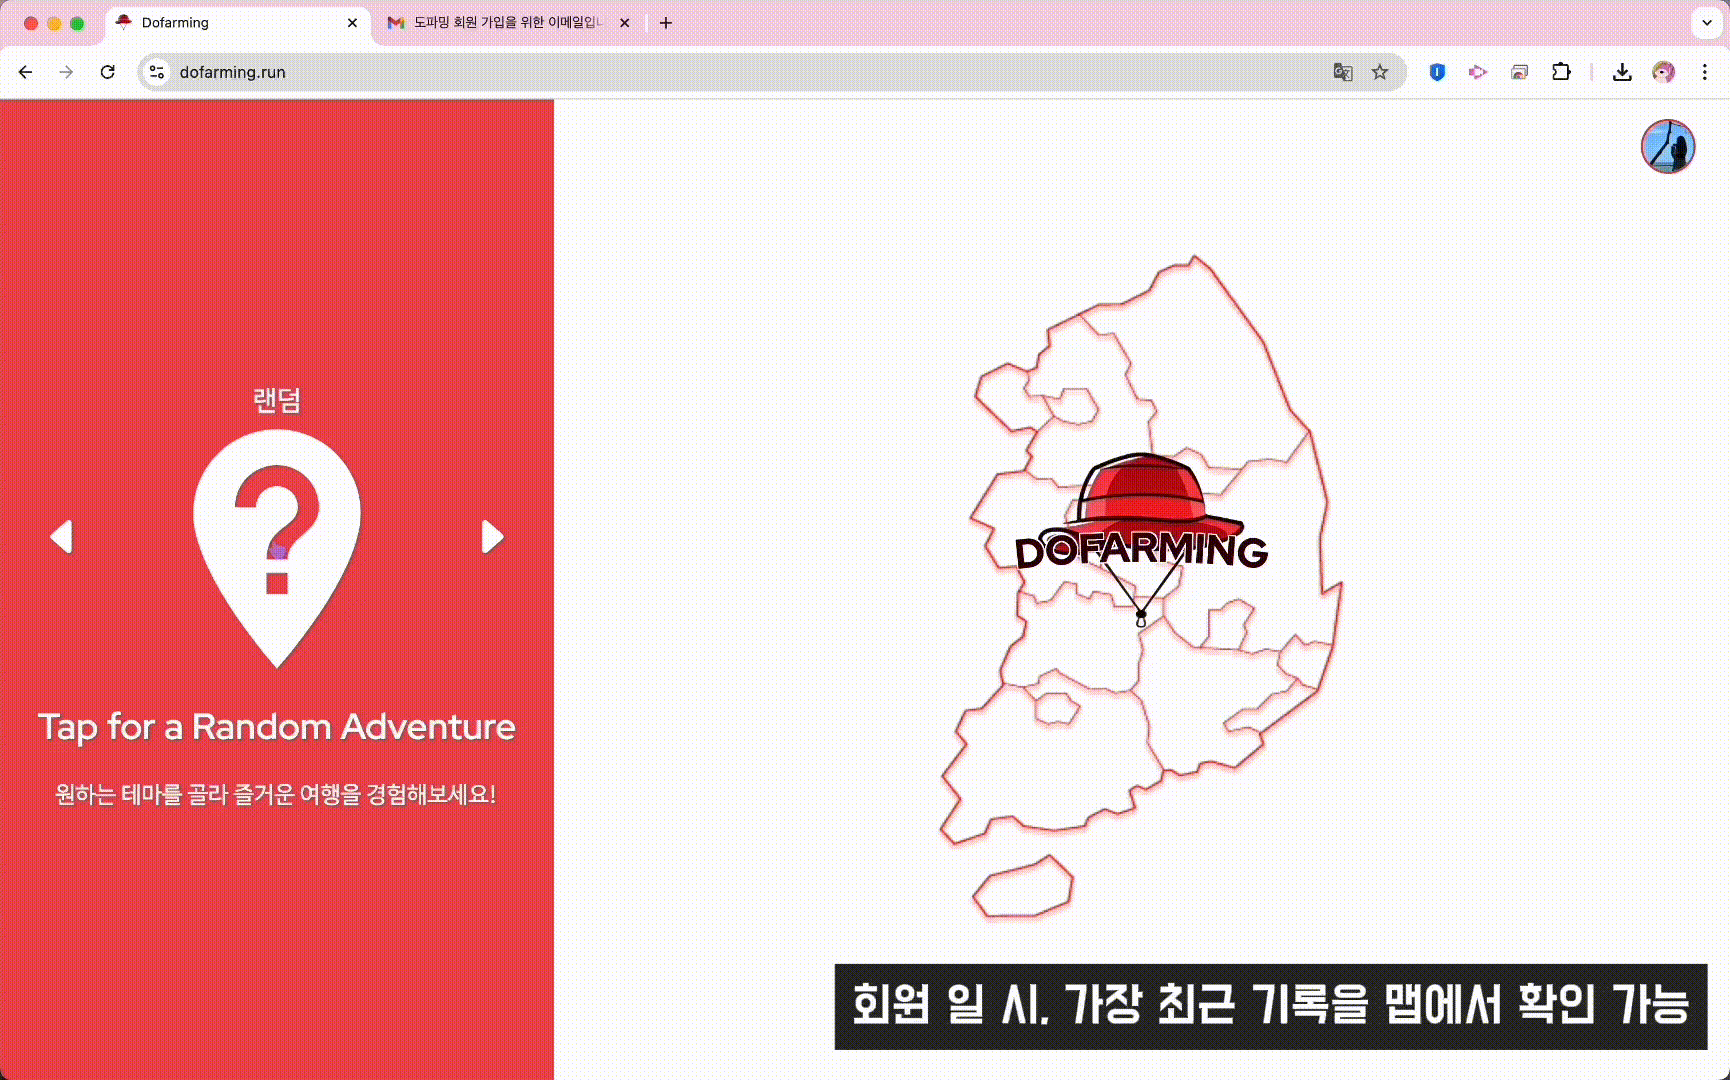Open the Extensions puzzle menu
The height and width of the screenshot is (1080, 1730).
click(x=1561, y=72)
